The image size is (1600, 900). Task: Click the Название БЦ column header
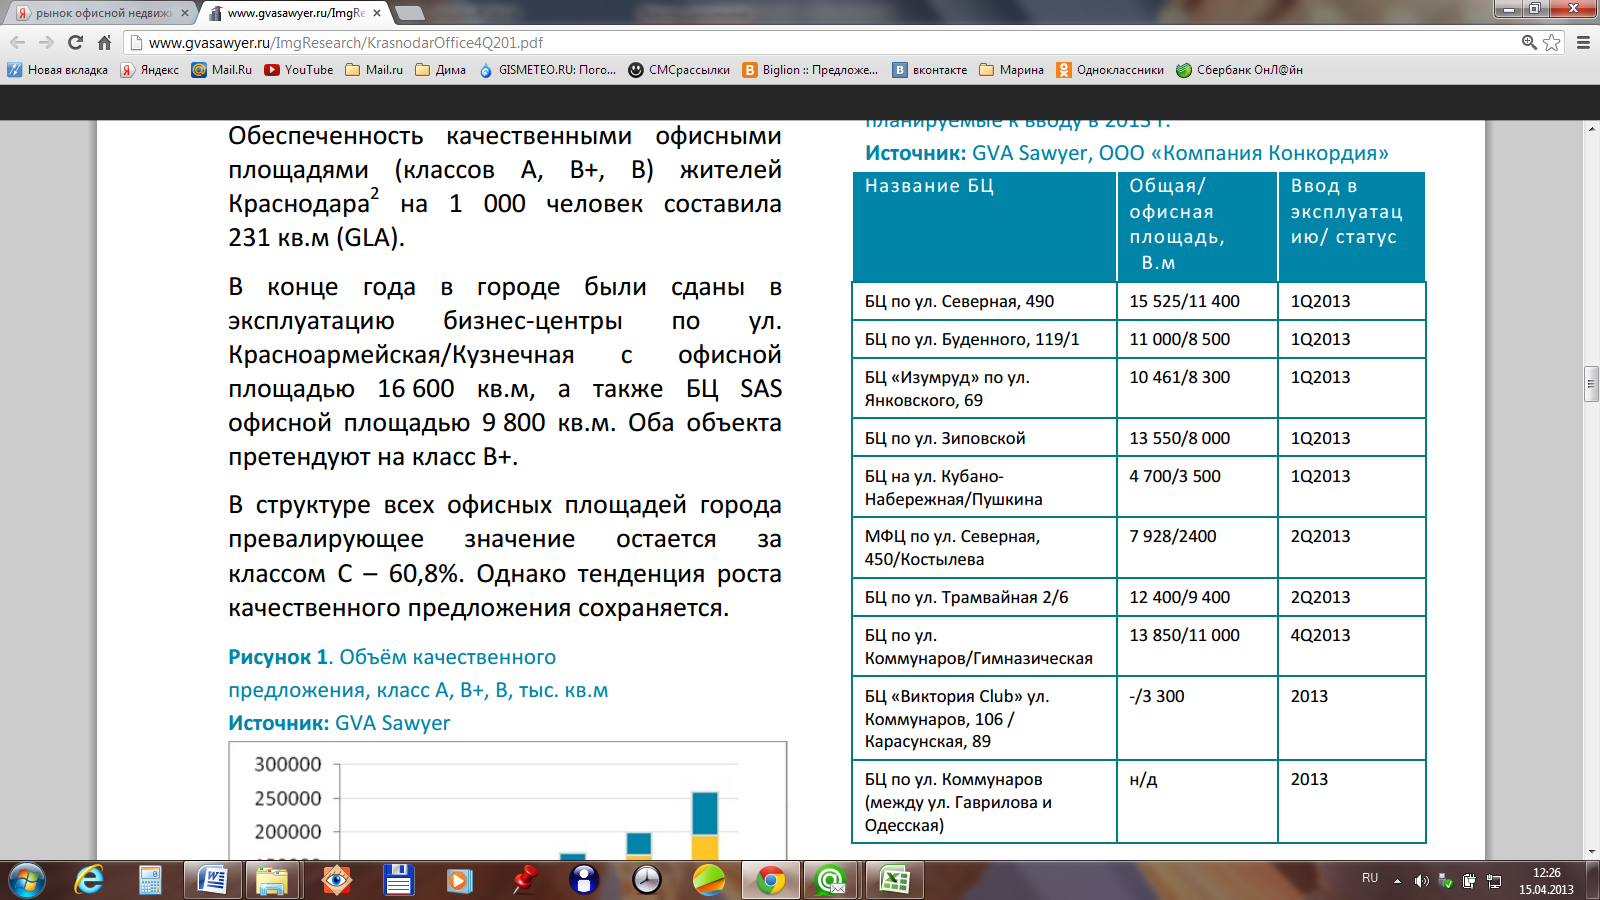(x=984, y=226)
